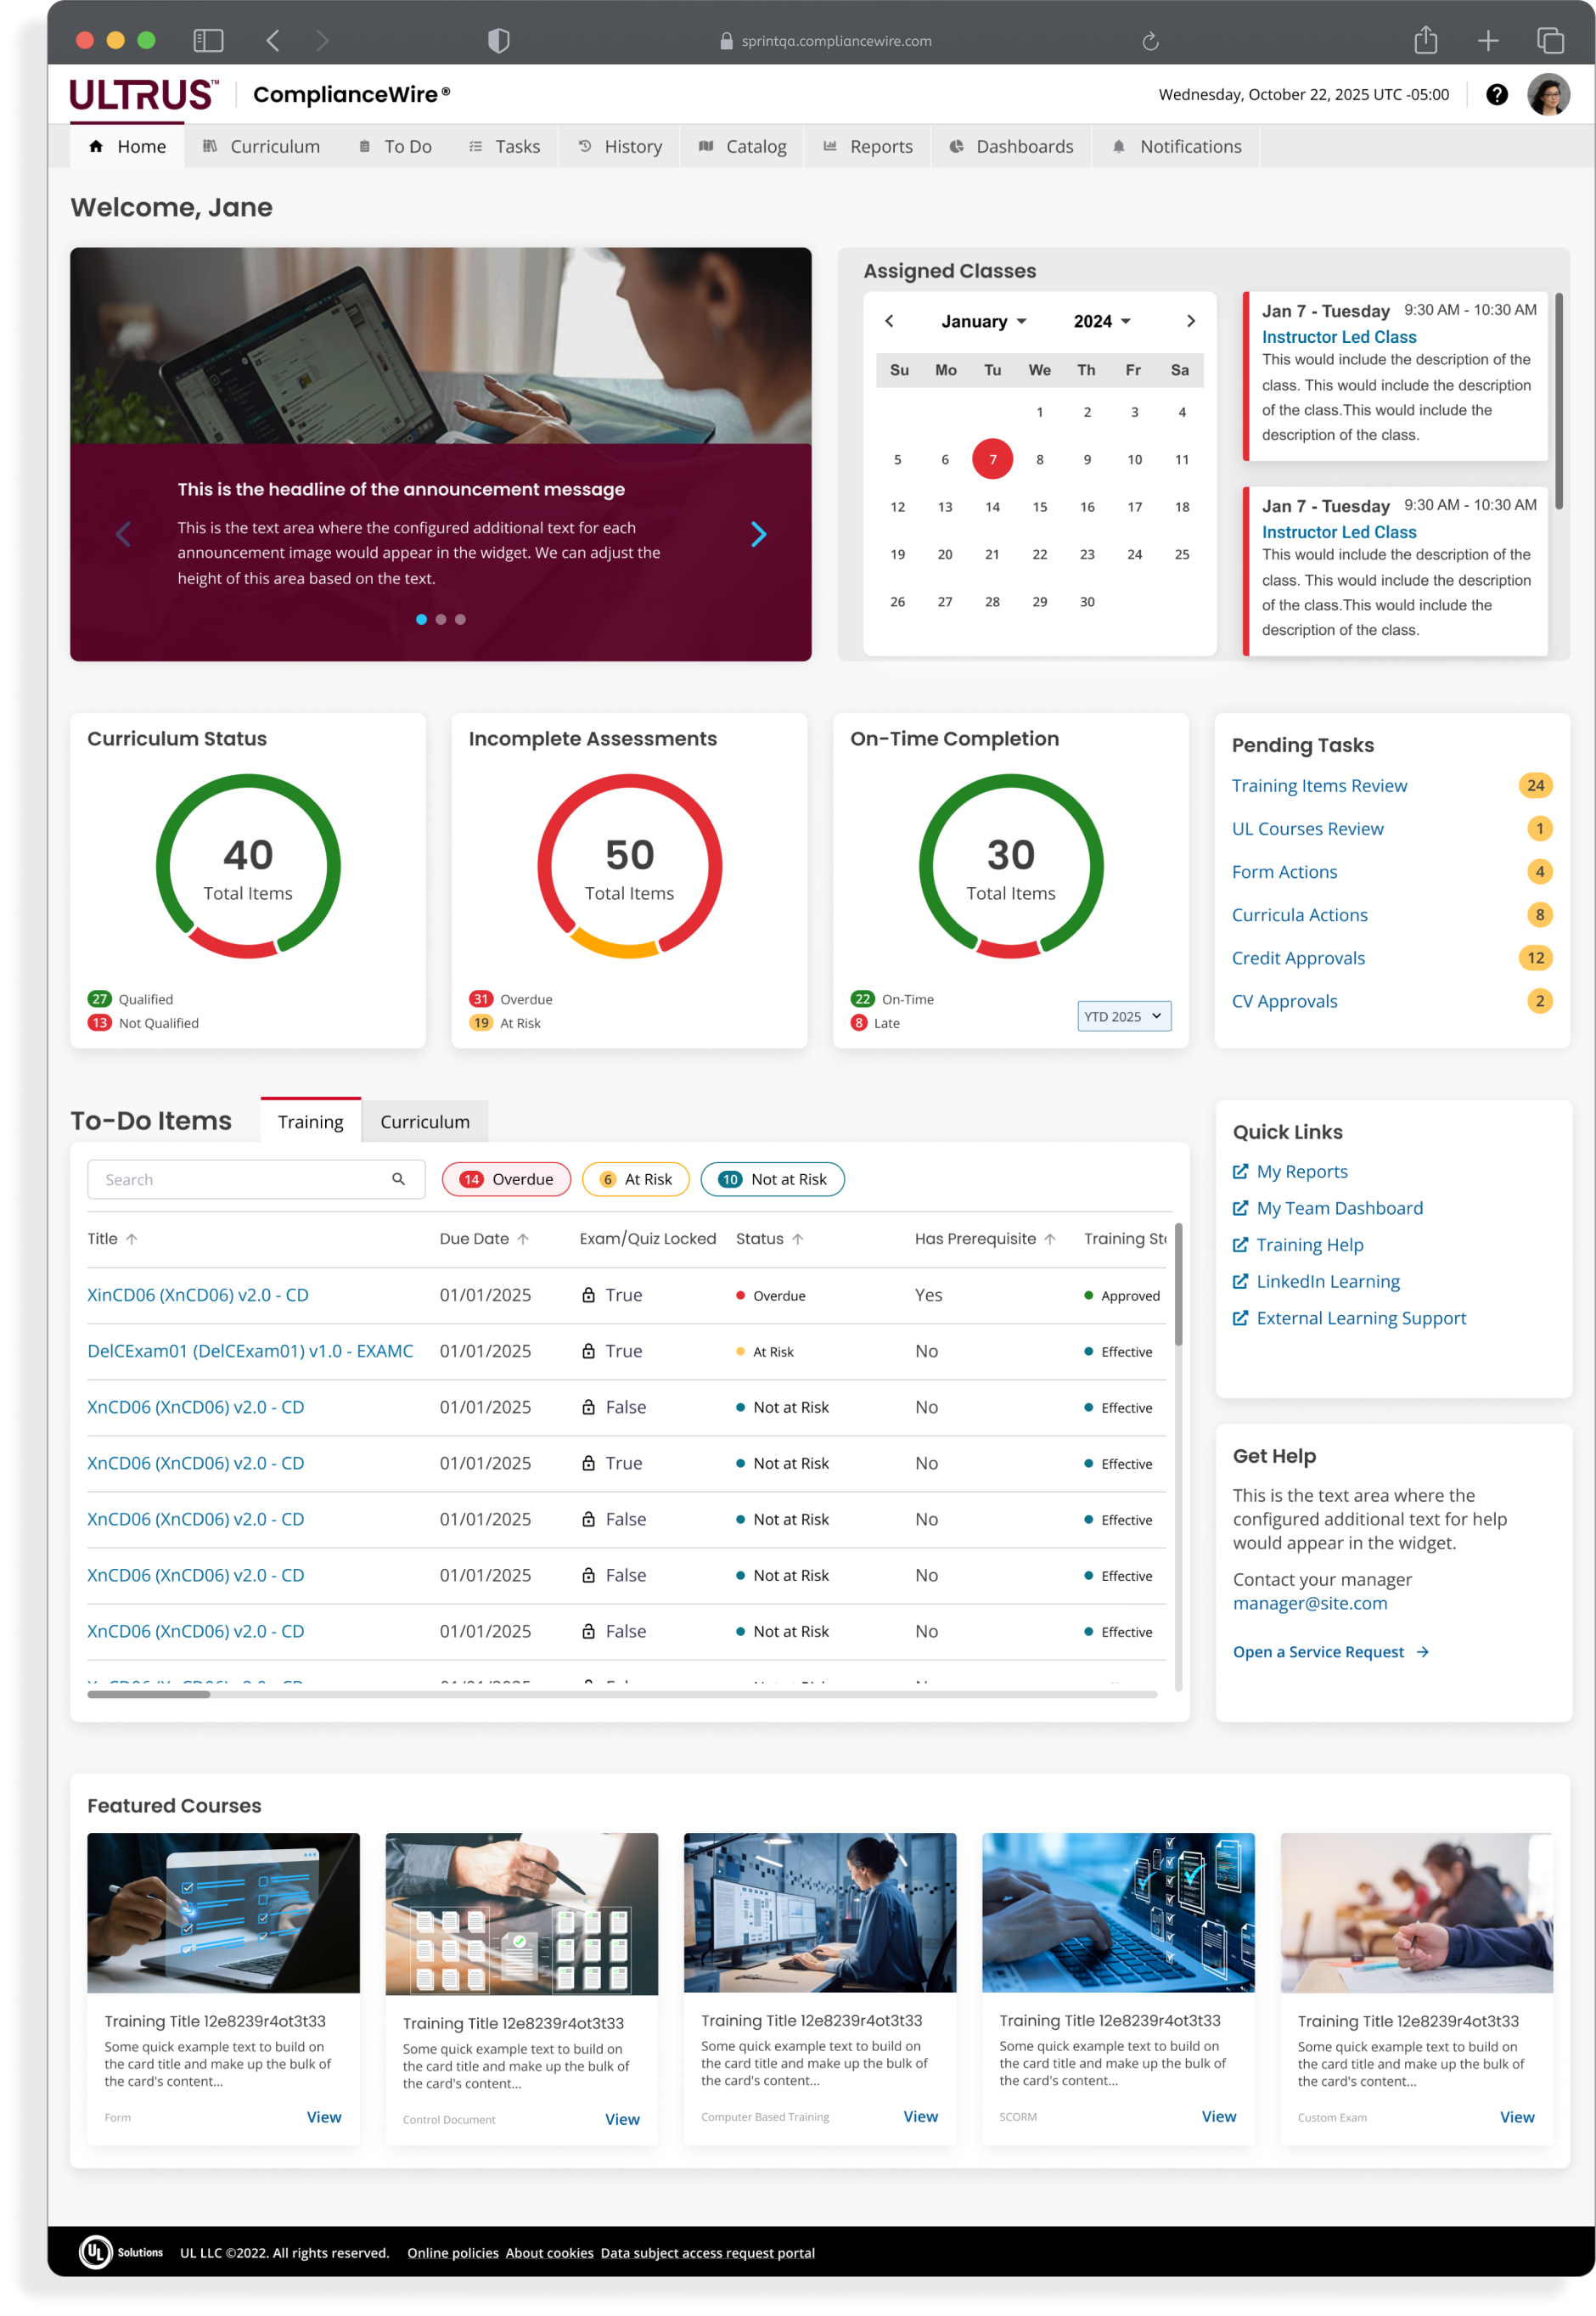The width and height of the screenshot is (1596, 2316).
Task: Toggle the Not at Risk filter chip
Action: [x=773, y=1179]
